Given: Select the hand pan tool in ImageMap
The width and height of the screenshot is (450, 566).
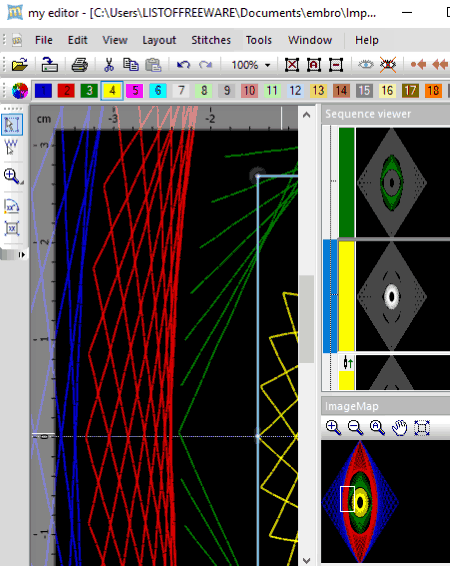Looking at the screenshot, I should point(399,428).
